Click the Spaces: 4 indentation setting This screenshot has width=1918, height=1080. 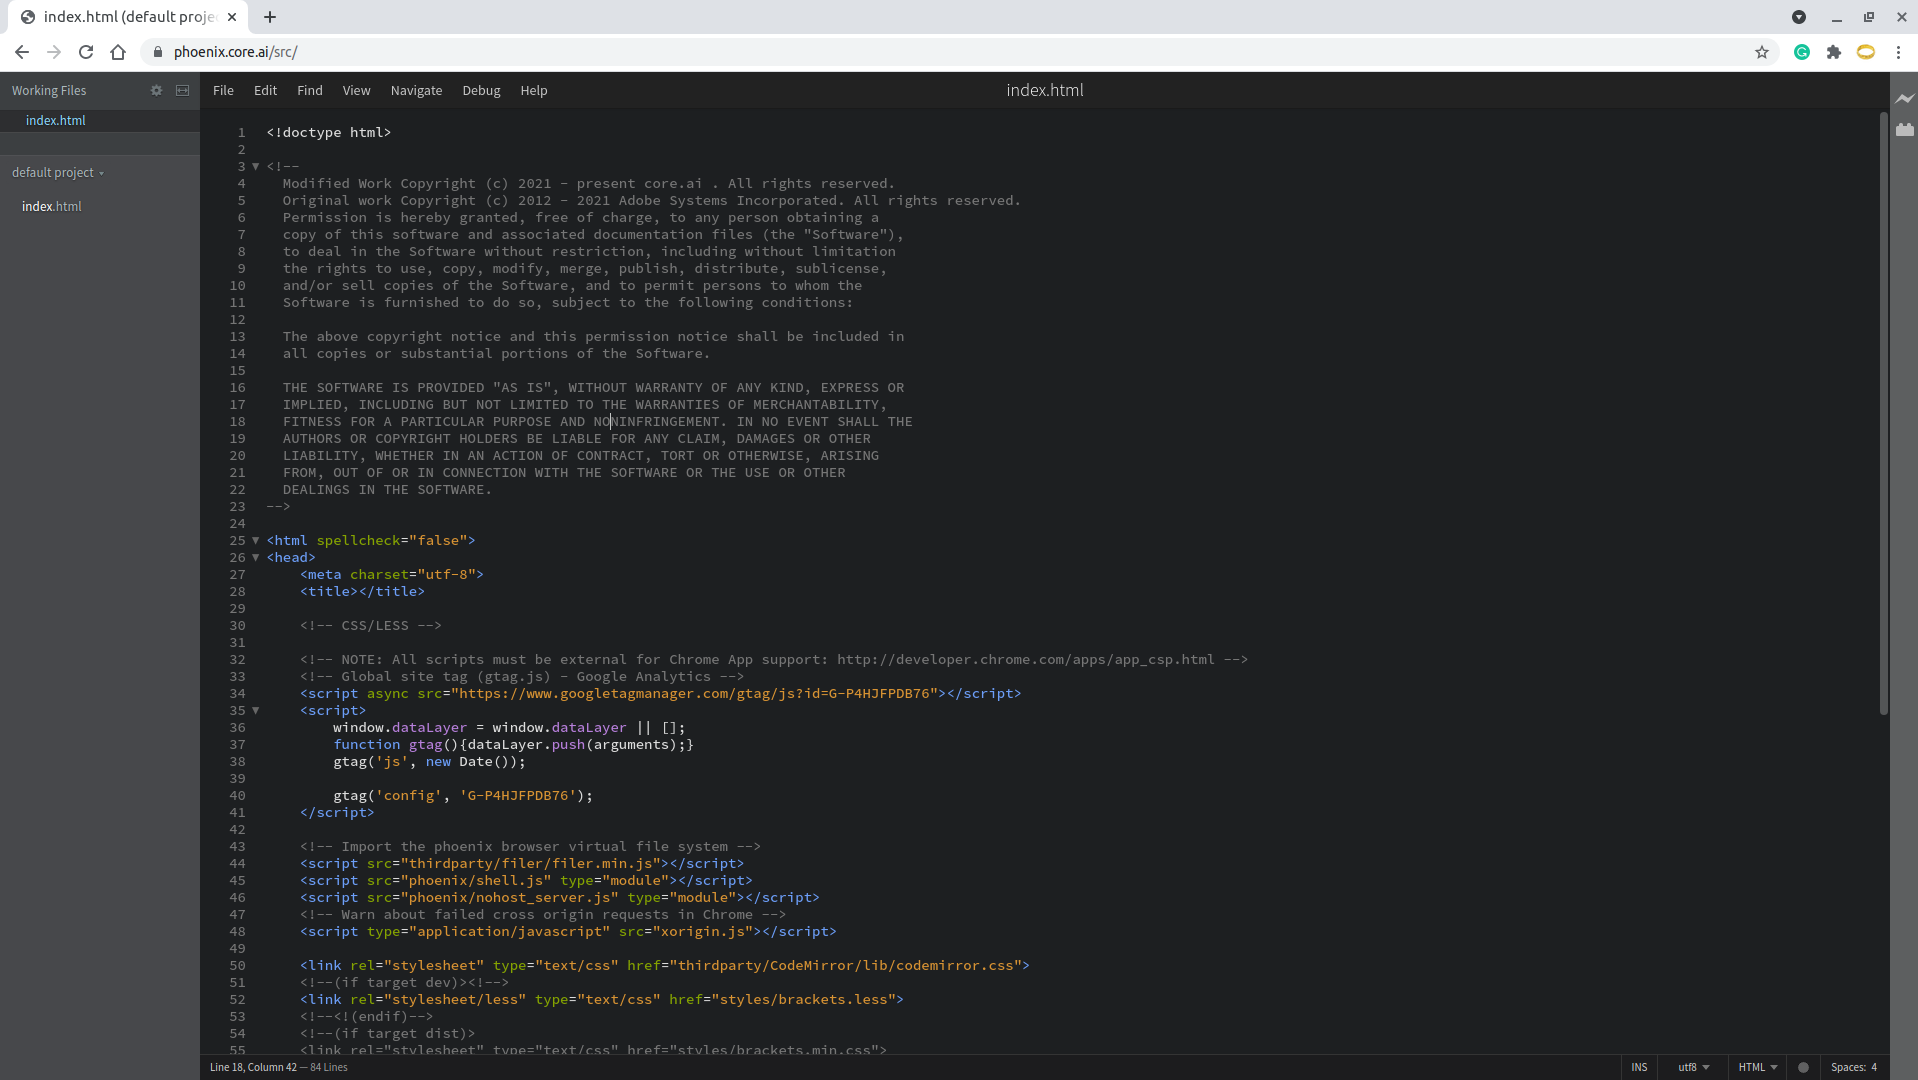click(1853, 1067)
